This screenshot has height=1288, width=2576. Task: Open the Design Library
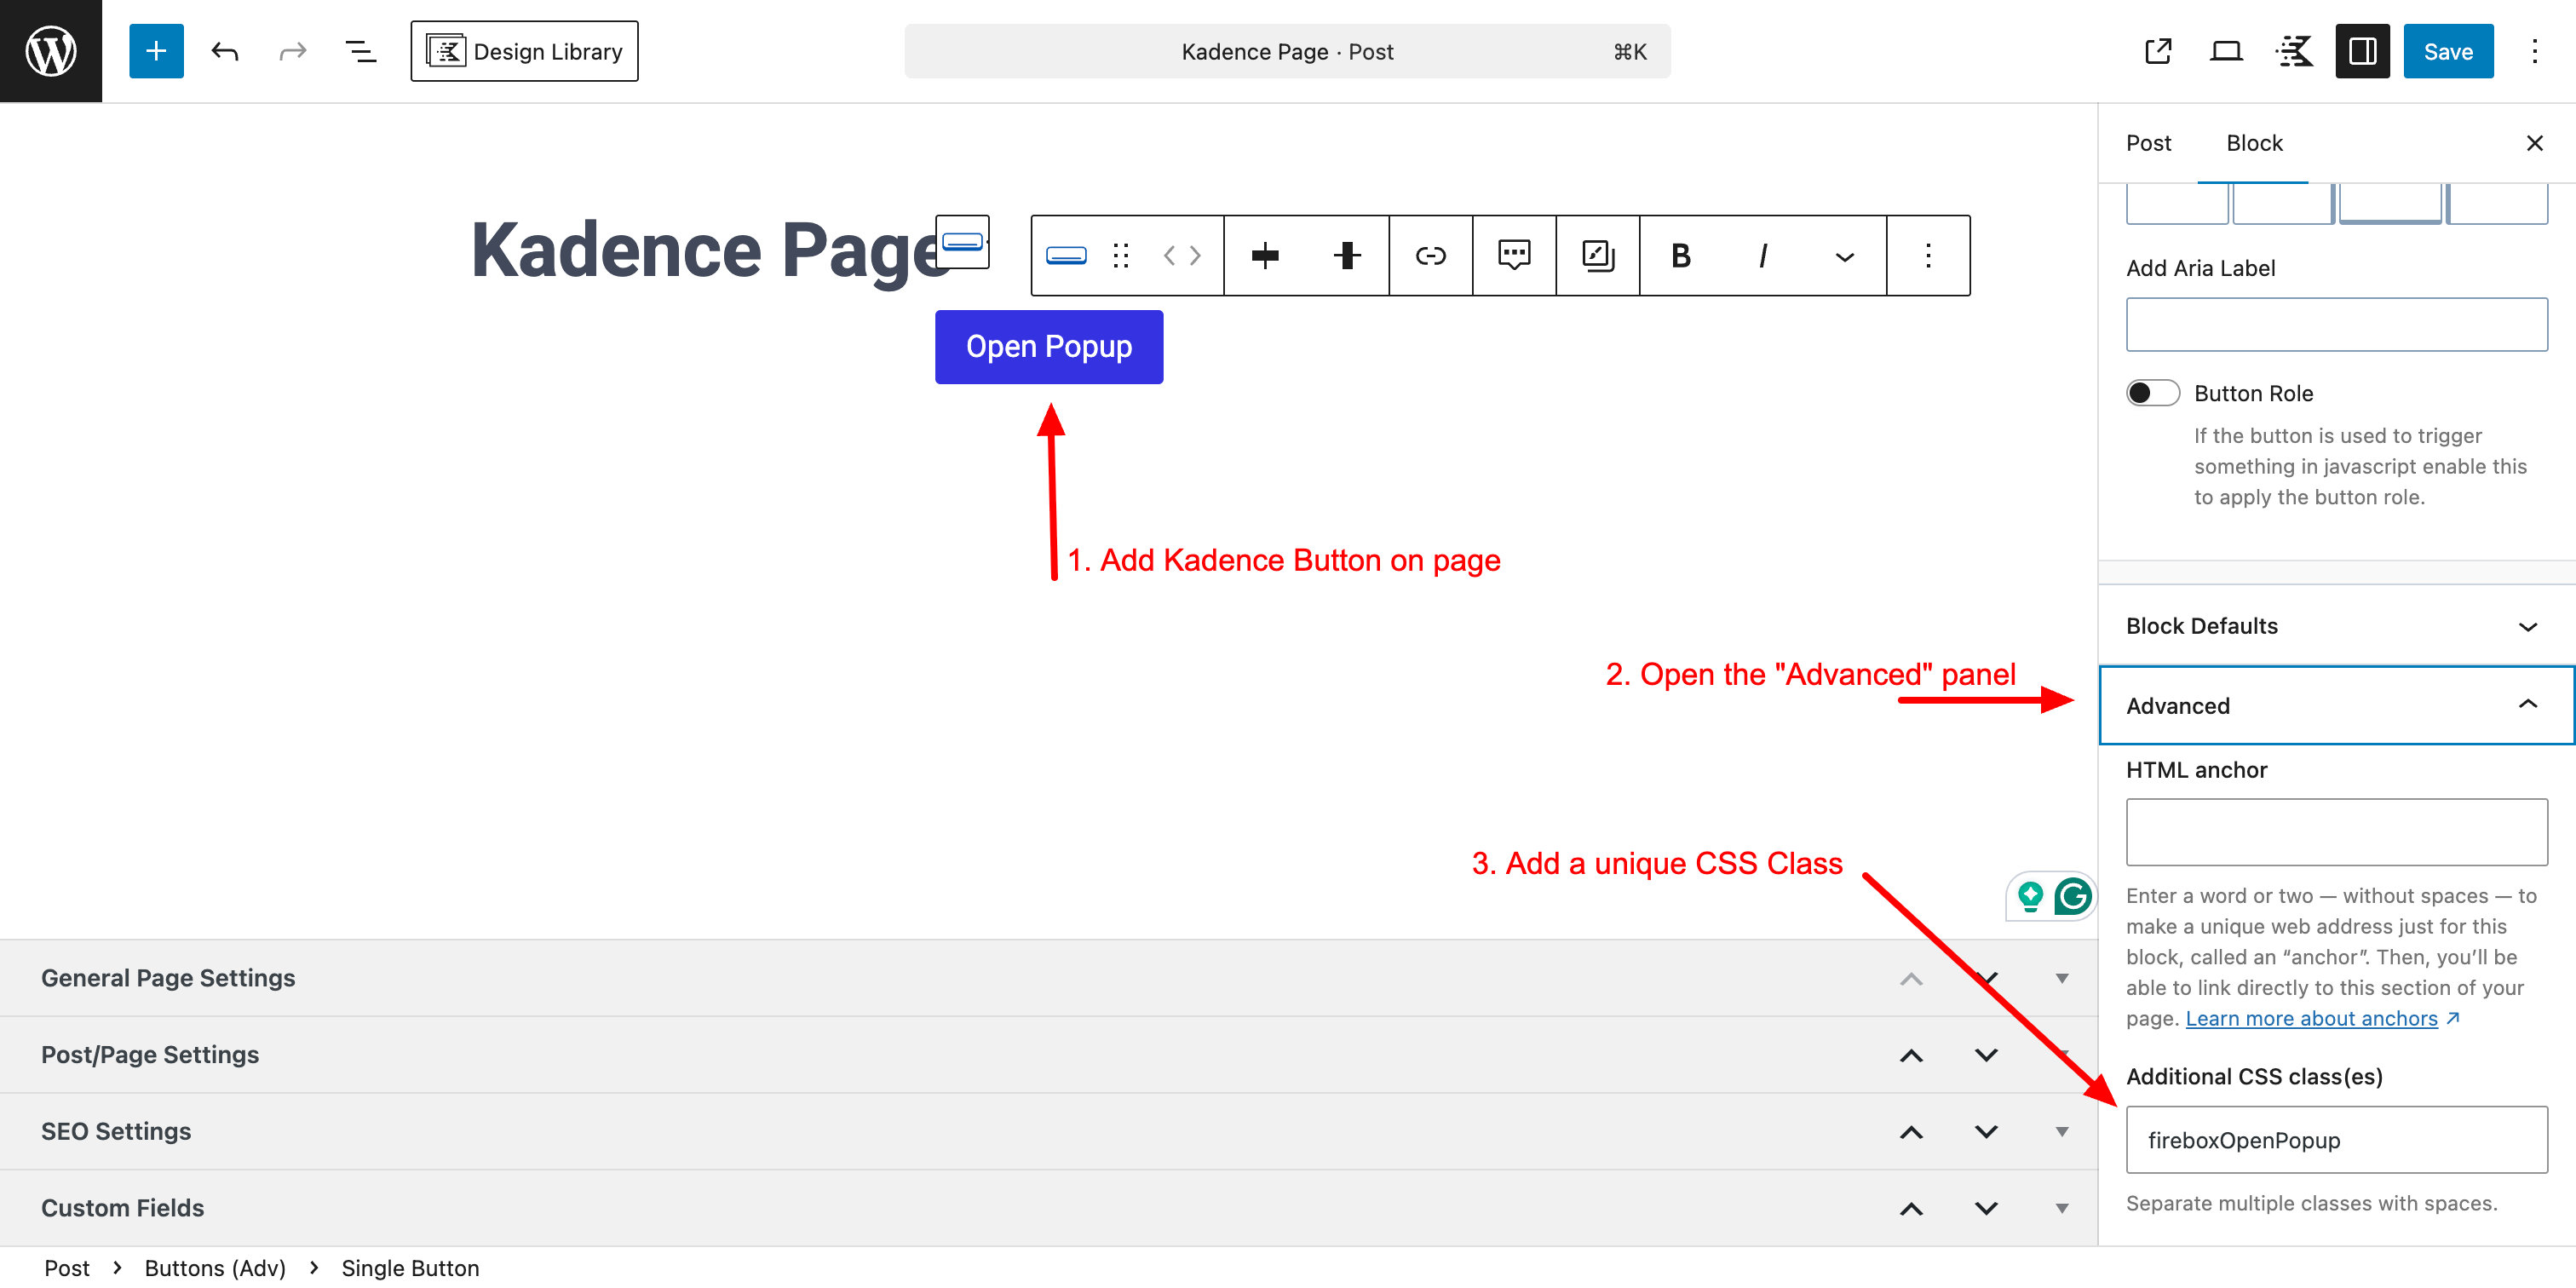pyautogui.click(x=524, y=51)
